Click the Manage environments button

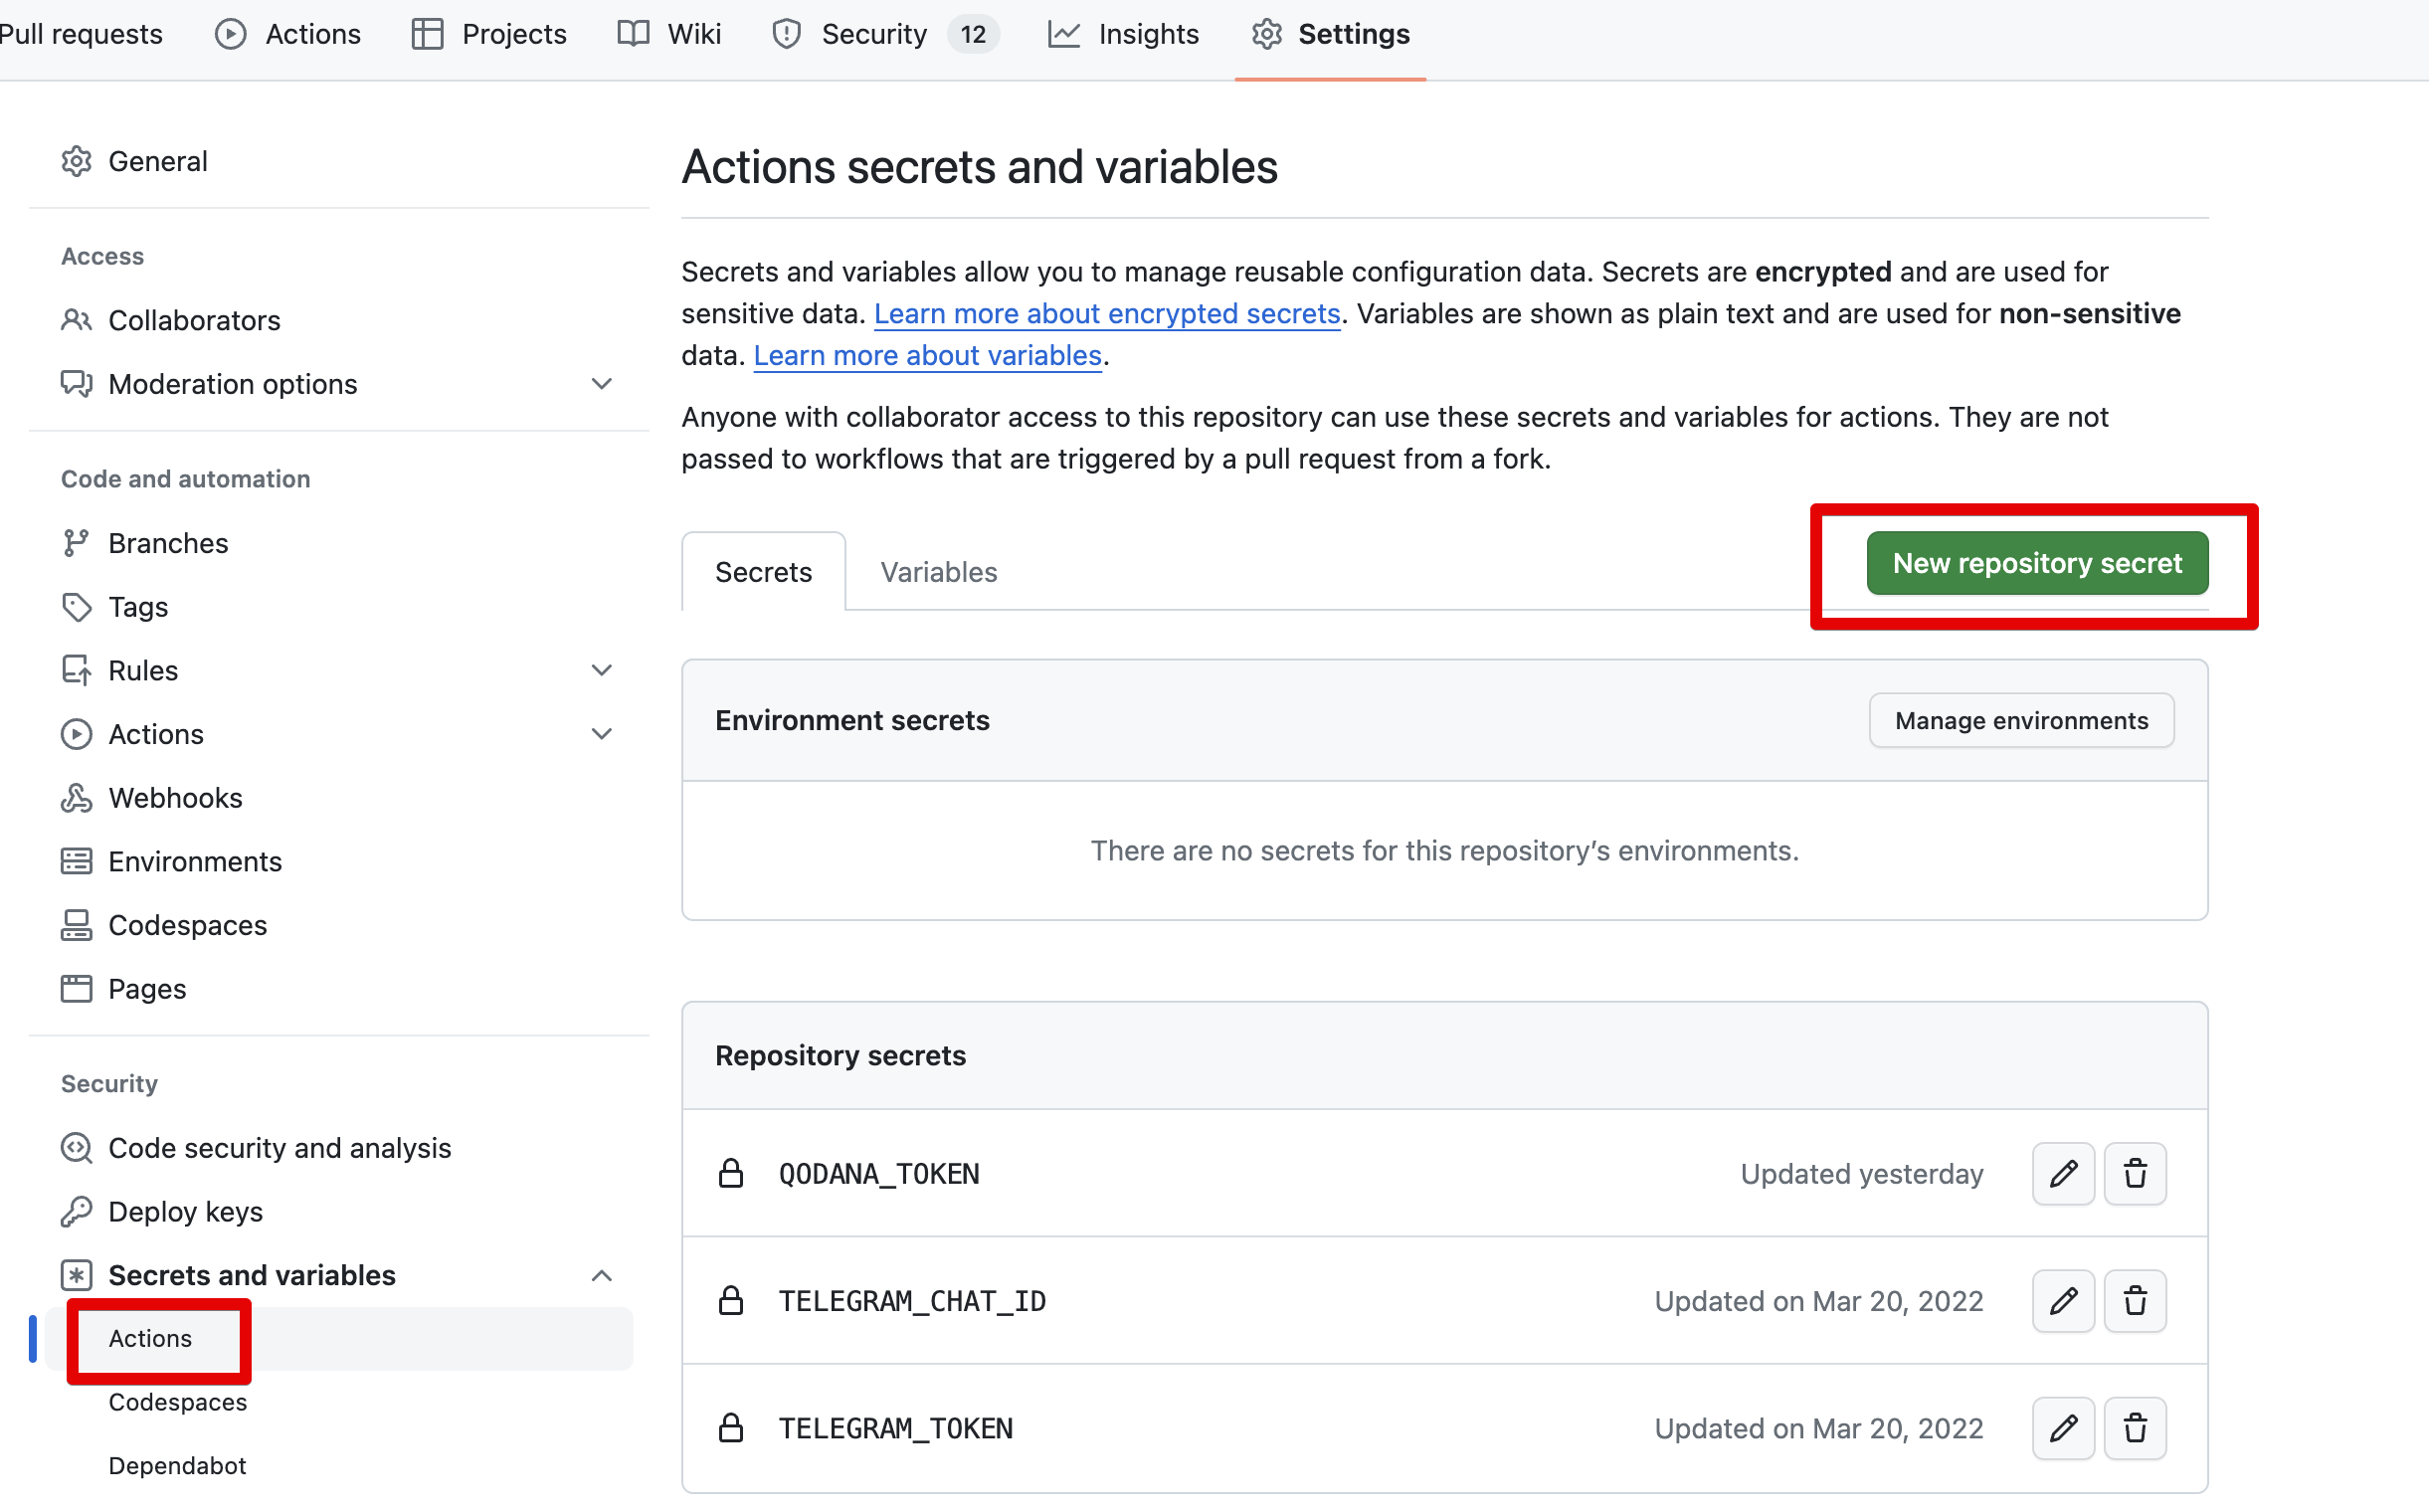[x=2020, y=720]
